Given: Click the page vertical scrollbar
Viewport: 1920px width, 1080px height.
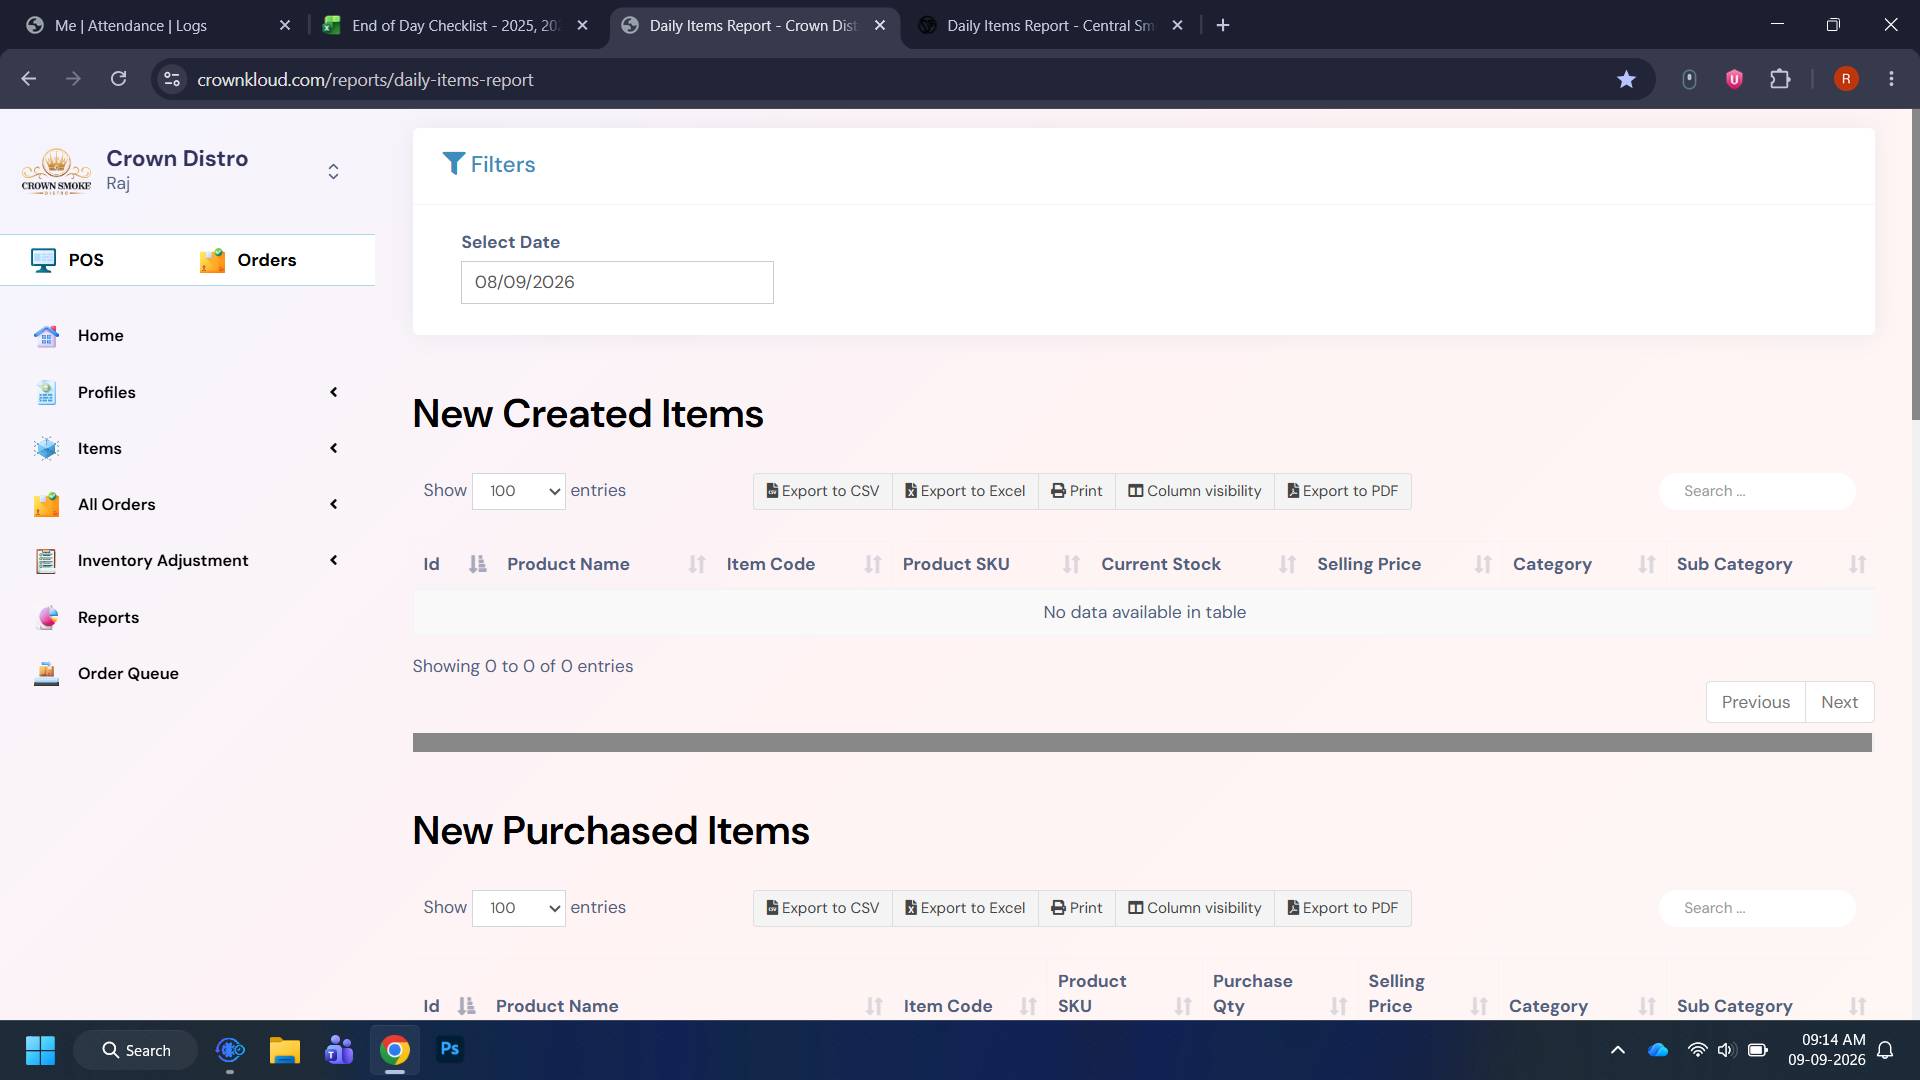Looking at the screenshot, I should 1915,264.
